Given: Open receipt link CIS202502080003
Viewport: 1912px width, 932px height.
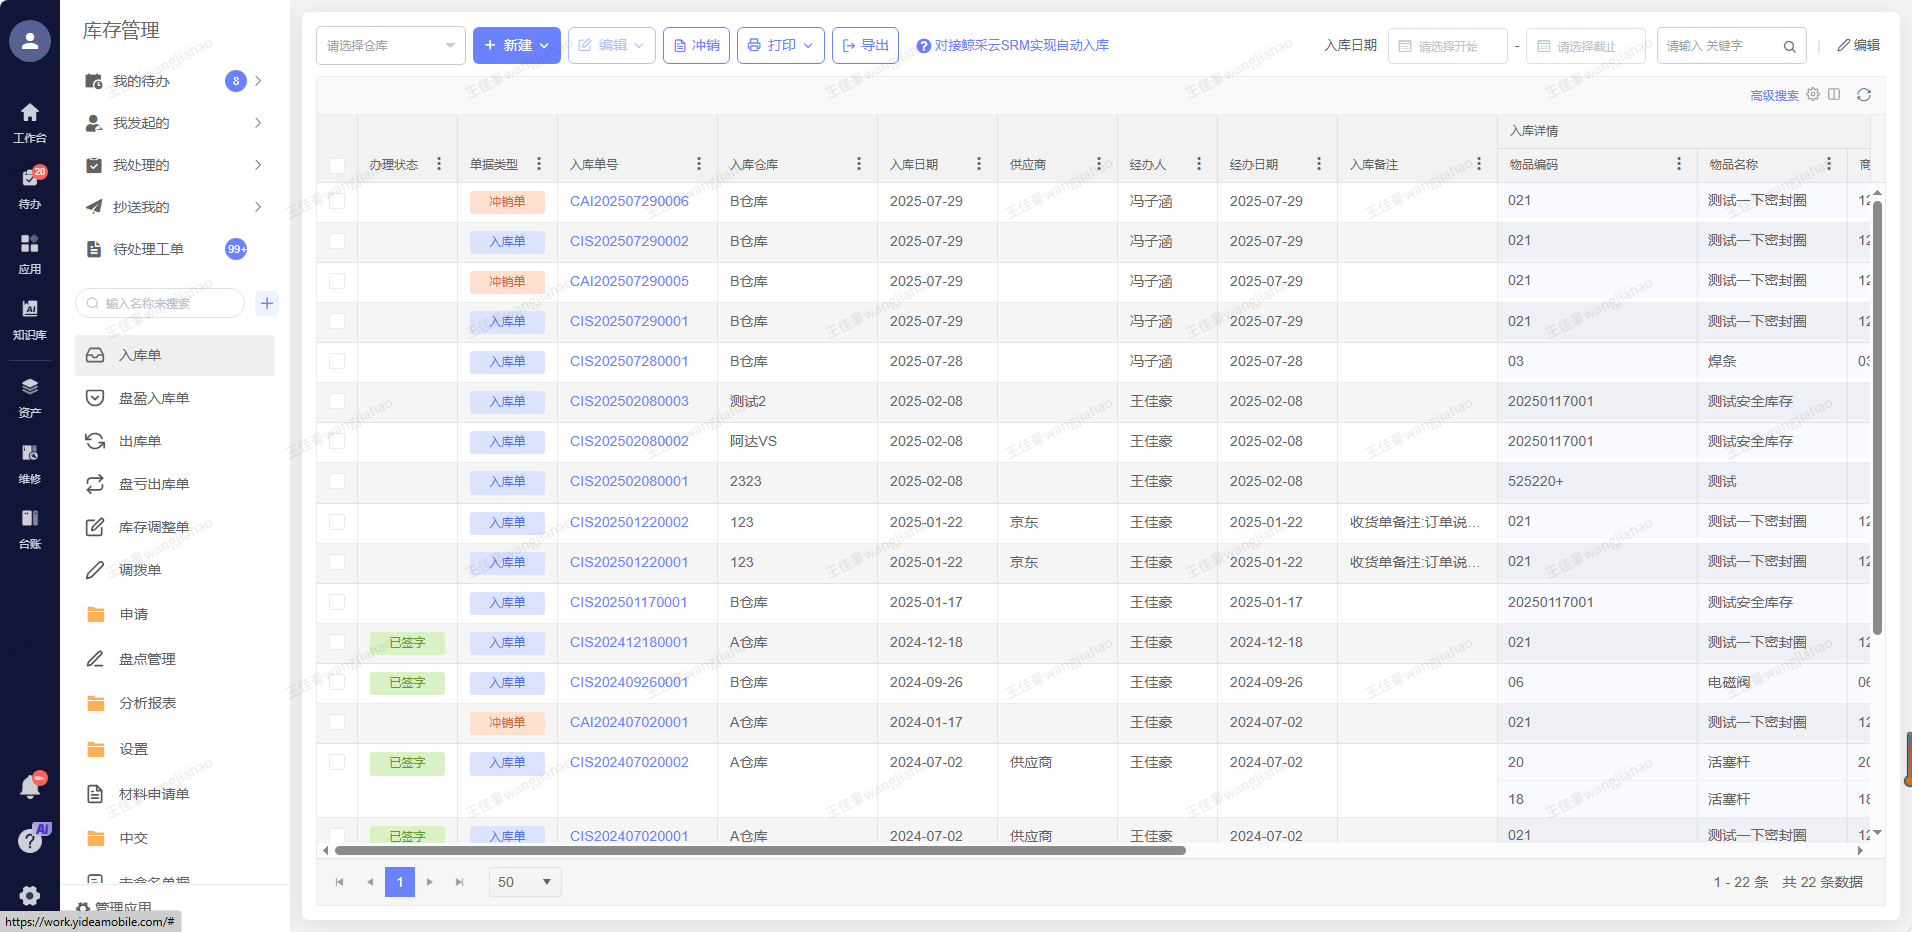Looking at the screenshot, I should tap(629, 401).
